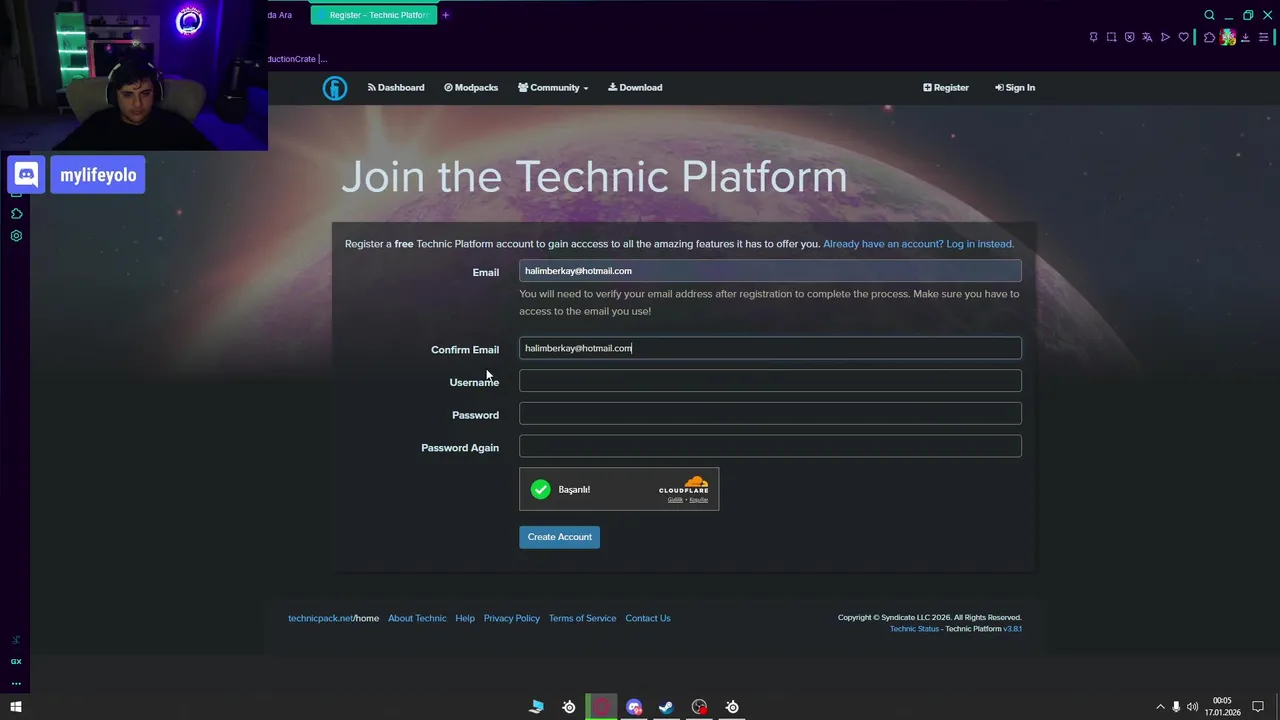The image size is (1280, 720).
Task: Open OBS Studio from the taskbar
Action: tap(699, 707)
